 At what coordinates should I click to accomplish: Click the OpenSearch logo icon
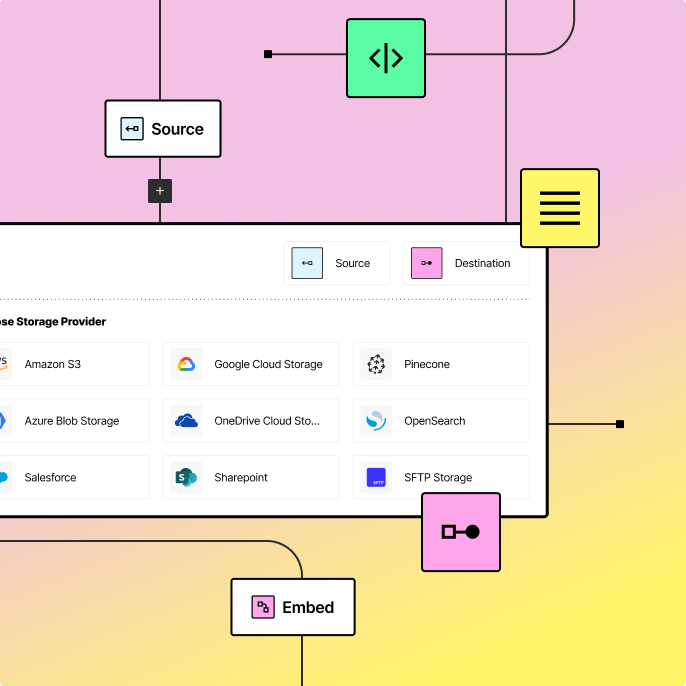(x=376, y=421)
